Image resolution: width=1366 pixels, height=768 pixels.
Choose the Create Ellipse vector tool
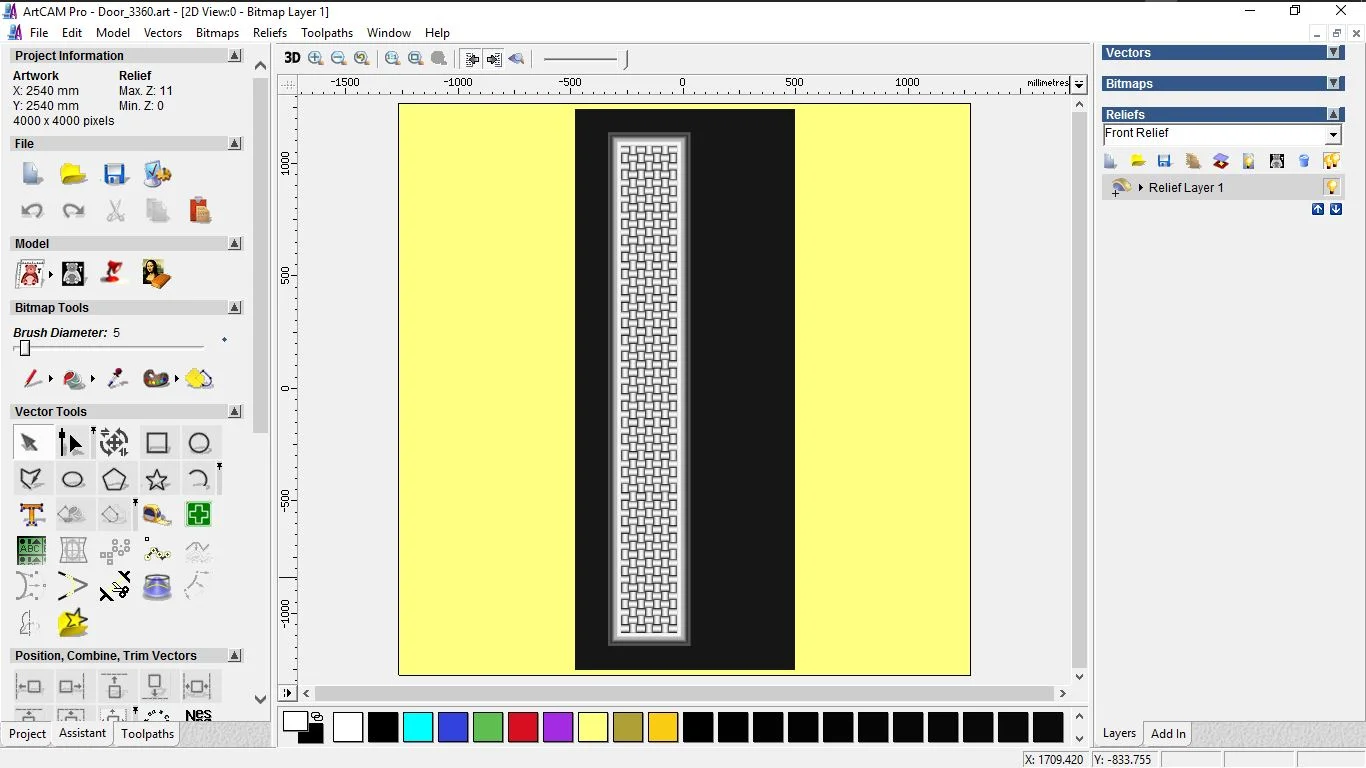73,480
